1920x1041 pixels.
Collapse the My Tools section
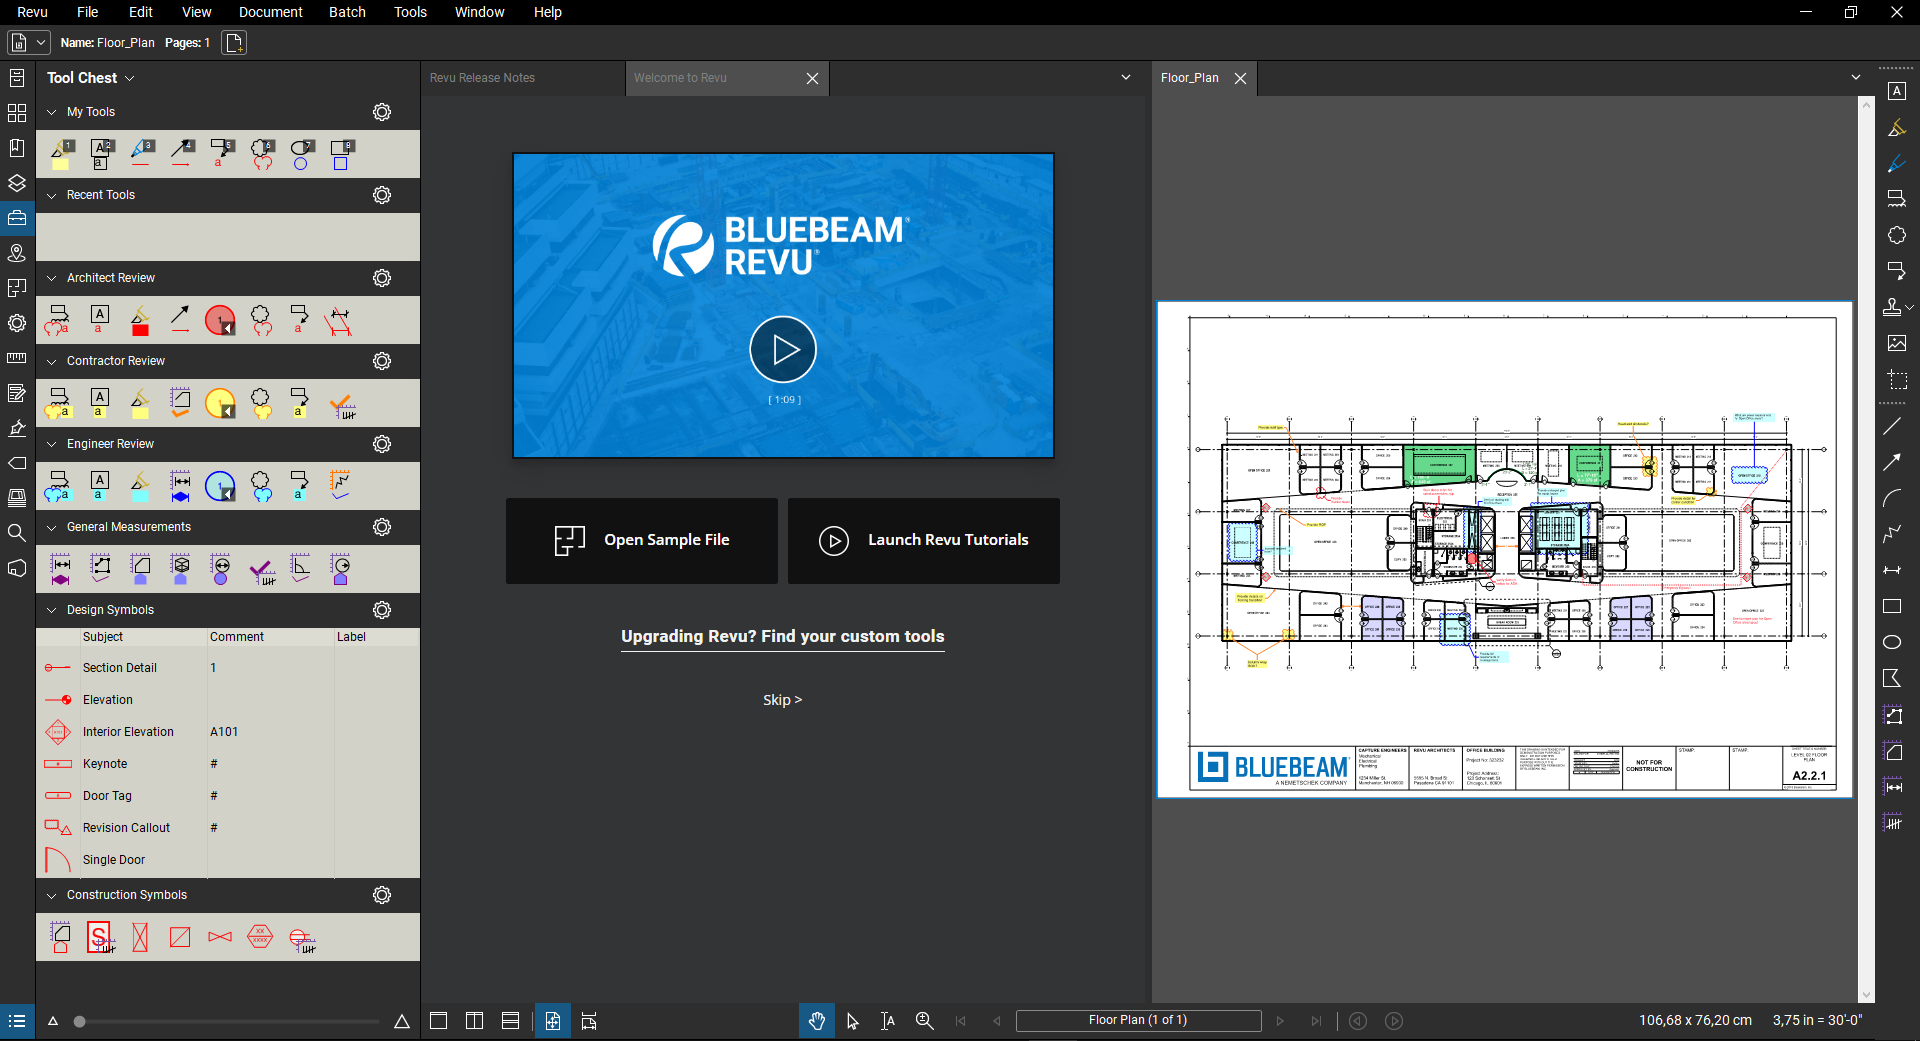(x=52, y=112)
